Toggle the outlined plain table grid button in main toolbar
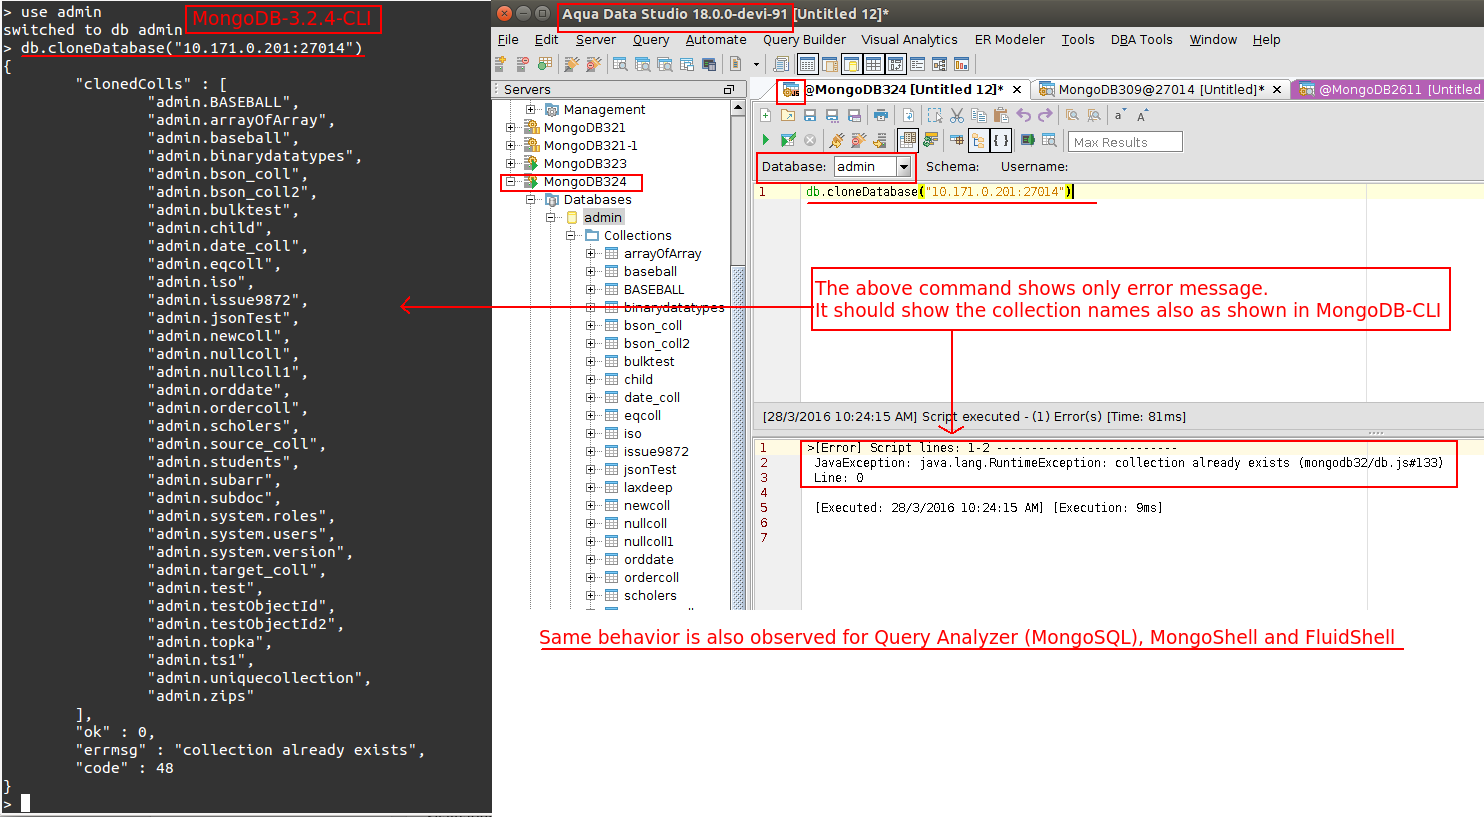This screenshot has height=817, width=1484. click(873, 64)
